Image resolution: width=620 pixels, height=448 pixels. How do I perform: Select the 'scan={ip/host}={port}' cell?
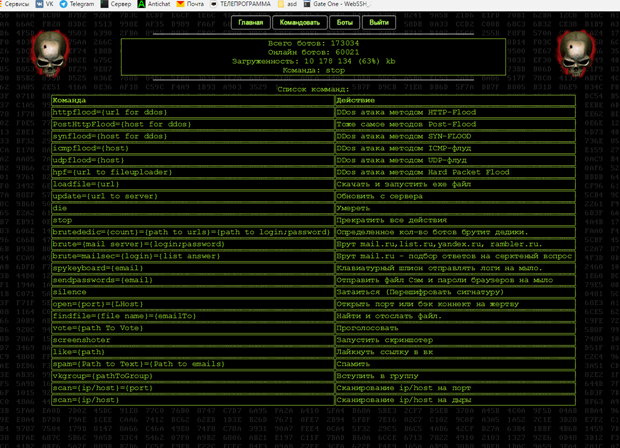pyautogui.click(x=193, y=388)
